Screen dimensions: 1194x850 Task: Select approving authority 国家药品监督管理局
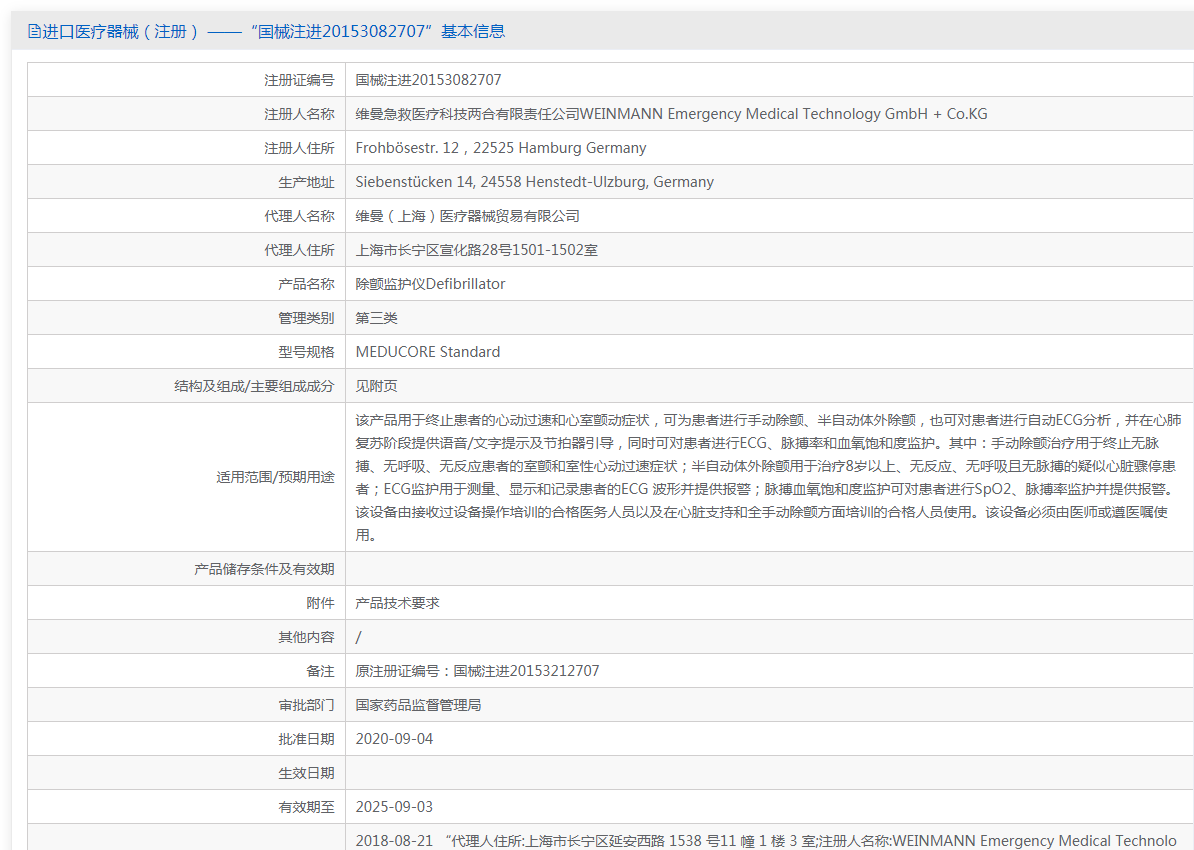[x=418, y=705]
